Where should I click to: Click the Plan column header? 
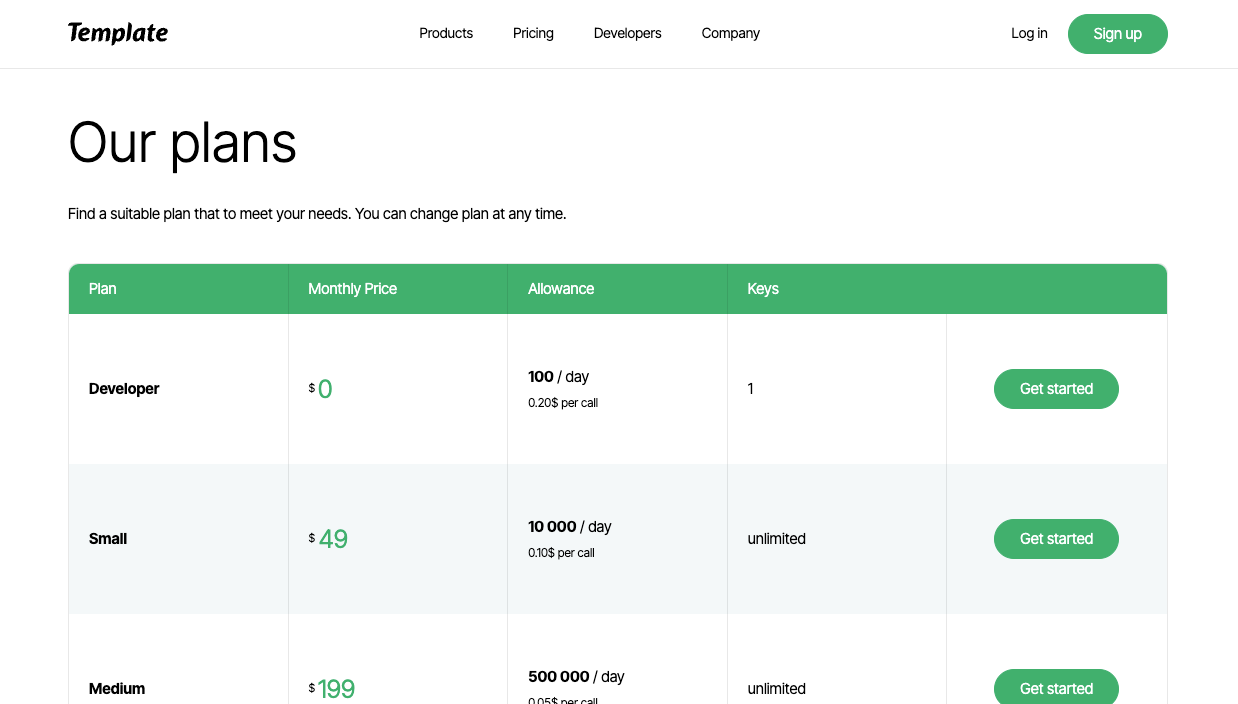click(x=102, y=289)
